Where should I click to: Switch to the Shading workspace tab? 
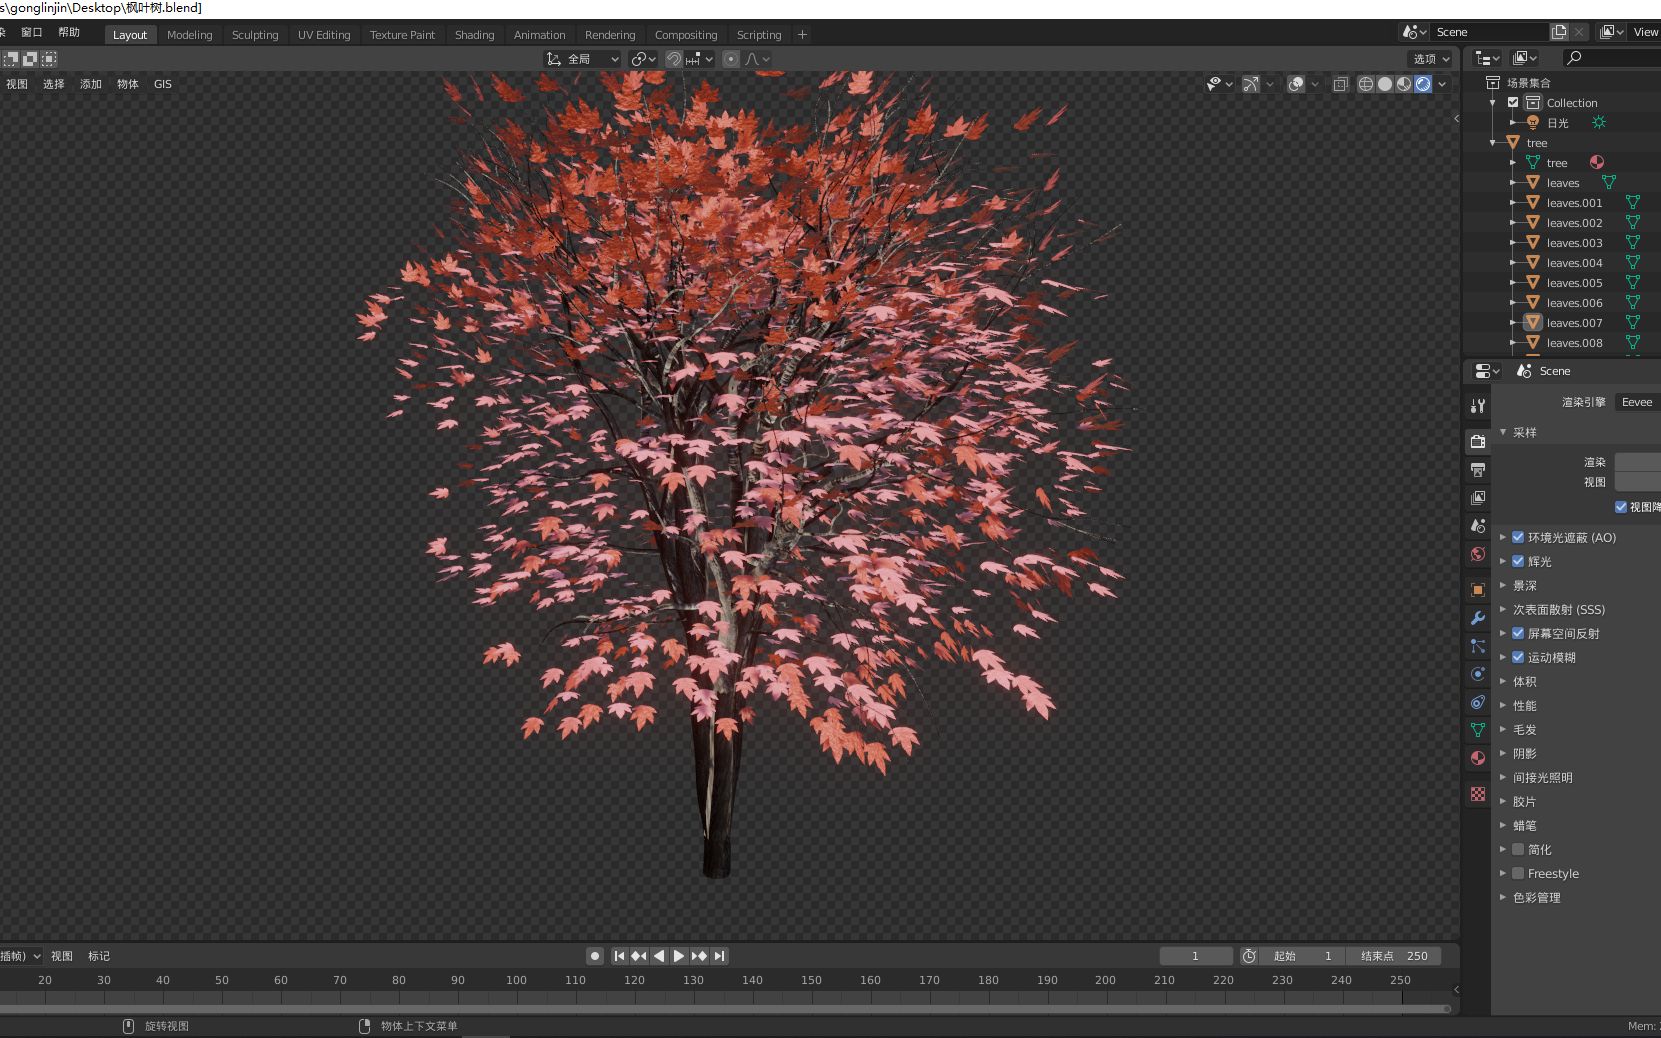[x=474, y=34]
